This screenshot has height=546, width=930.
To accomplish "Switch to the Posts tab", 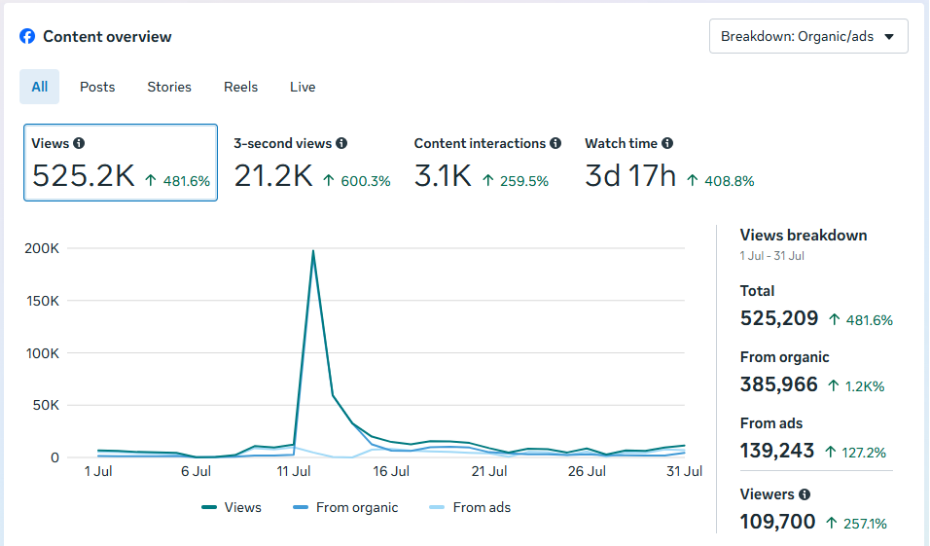I will [97, 87].
